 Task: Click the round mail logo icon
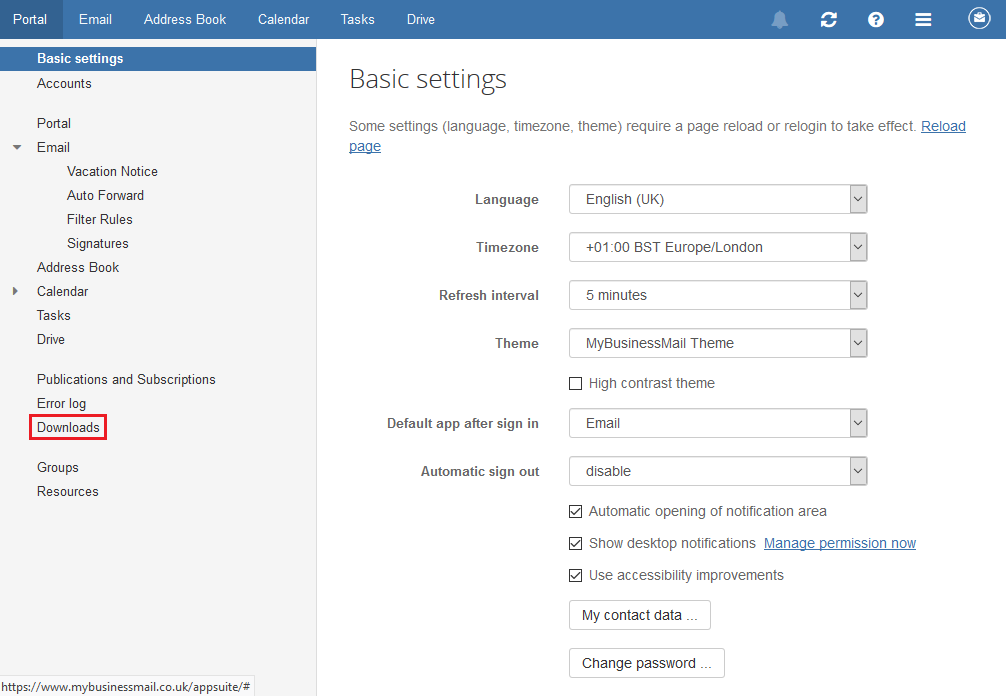(979, 19)
